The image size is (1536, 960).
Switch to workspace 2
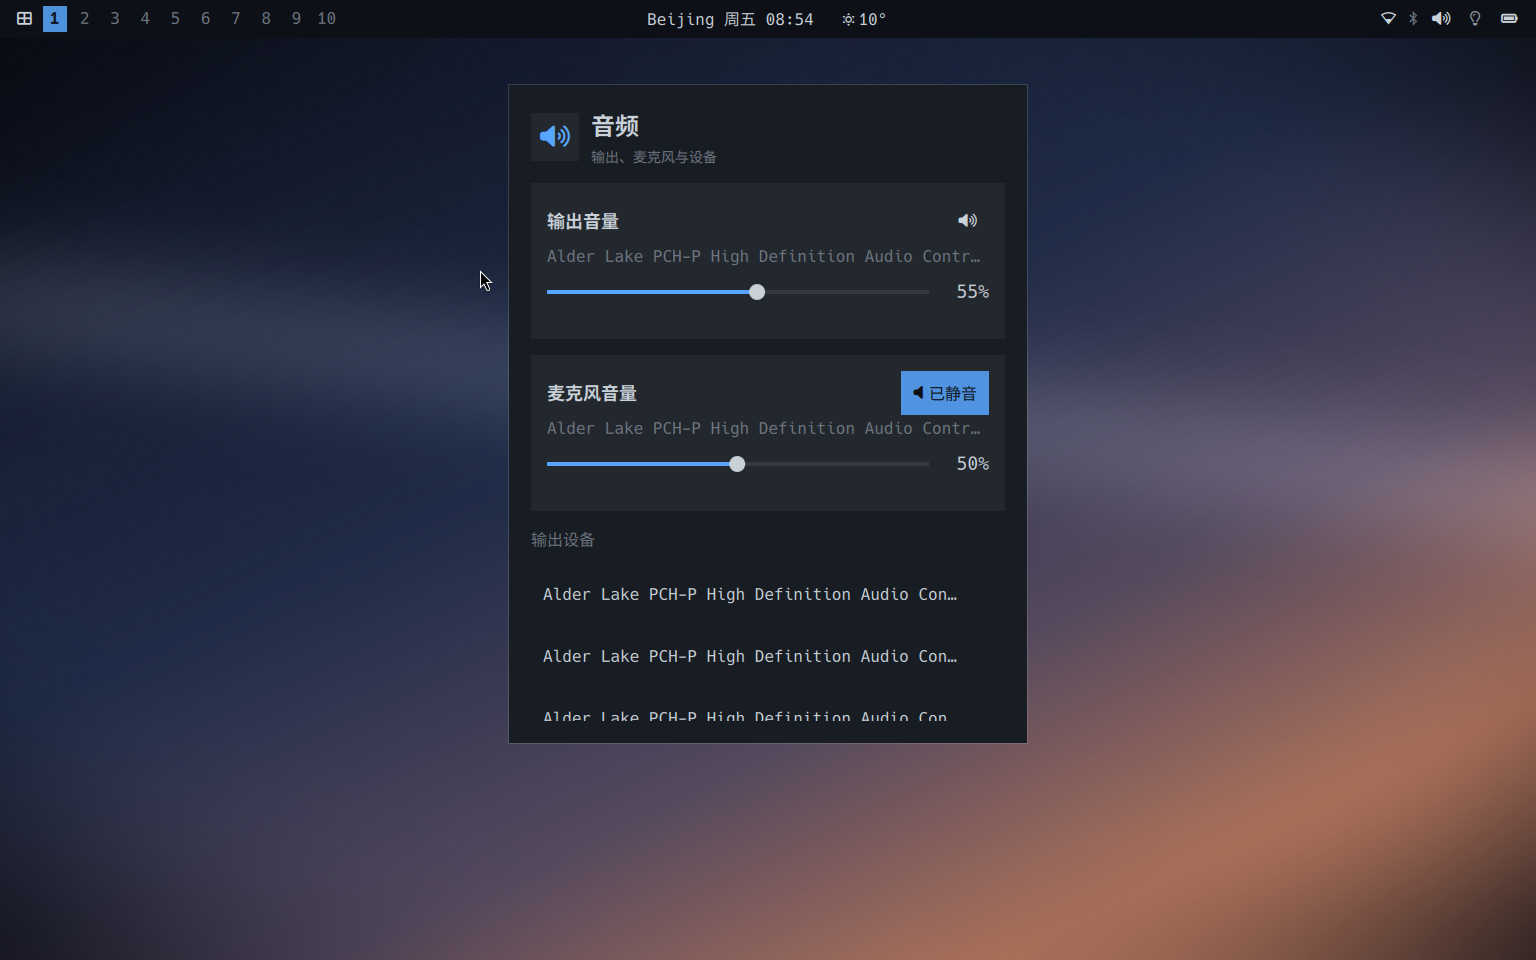coord(85,18)
